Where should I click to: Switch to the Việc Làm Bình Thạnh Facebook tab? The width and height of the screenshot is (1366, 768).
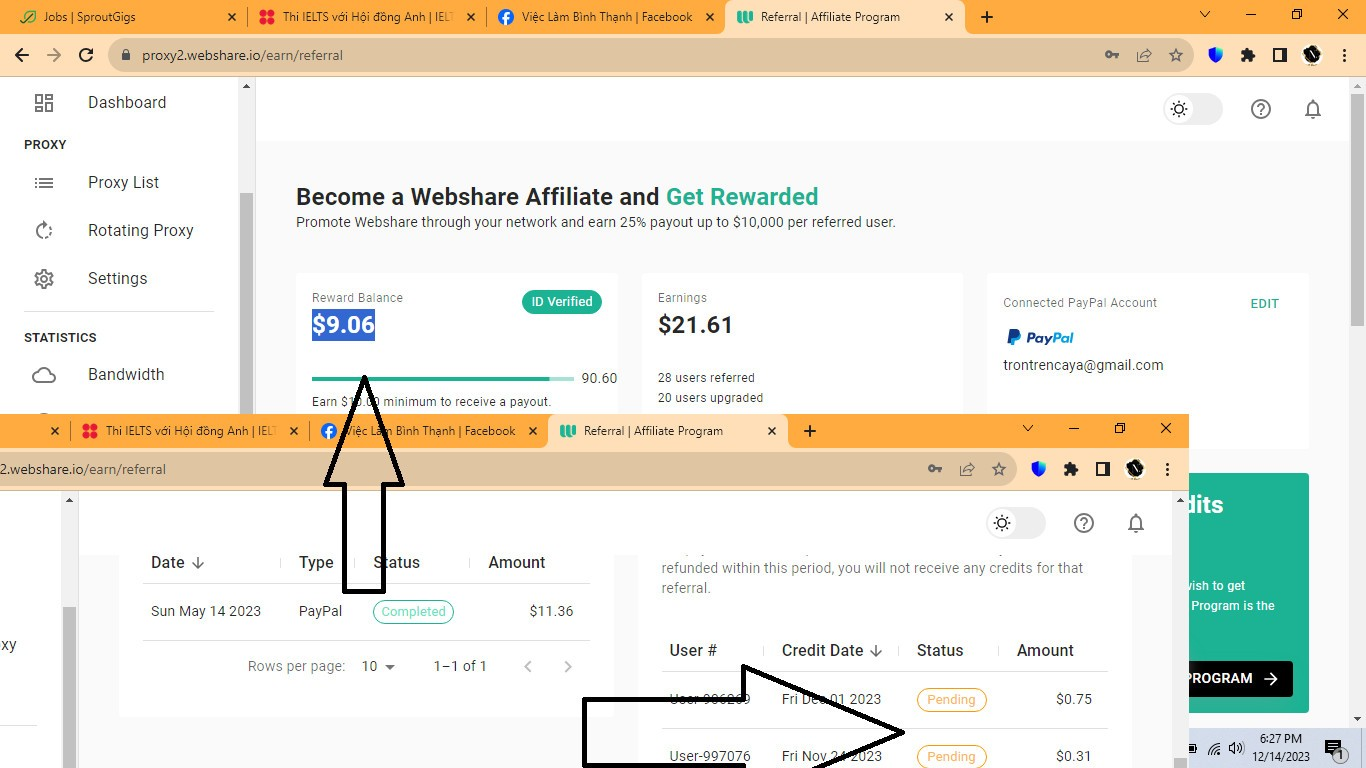pos(608,17)
